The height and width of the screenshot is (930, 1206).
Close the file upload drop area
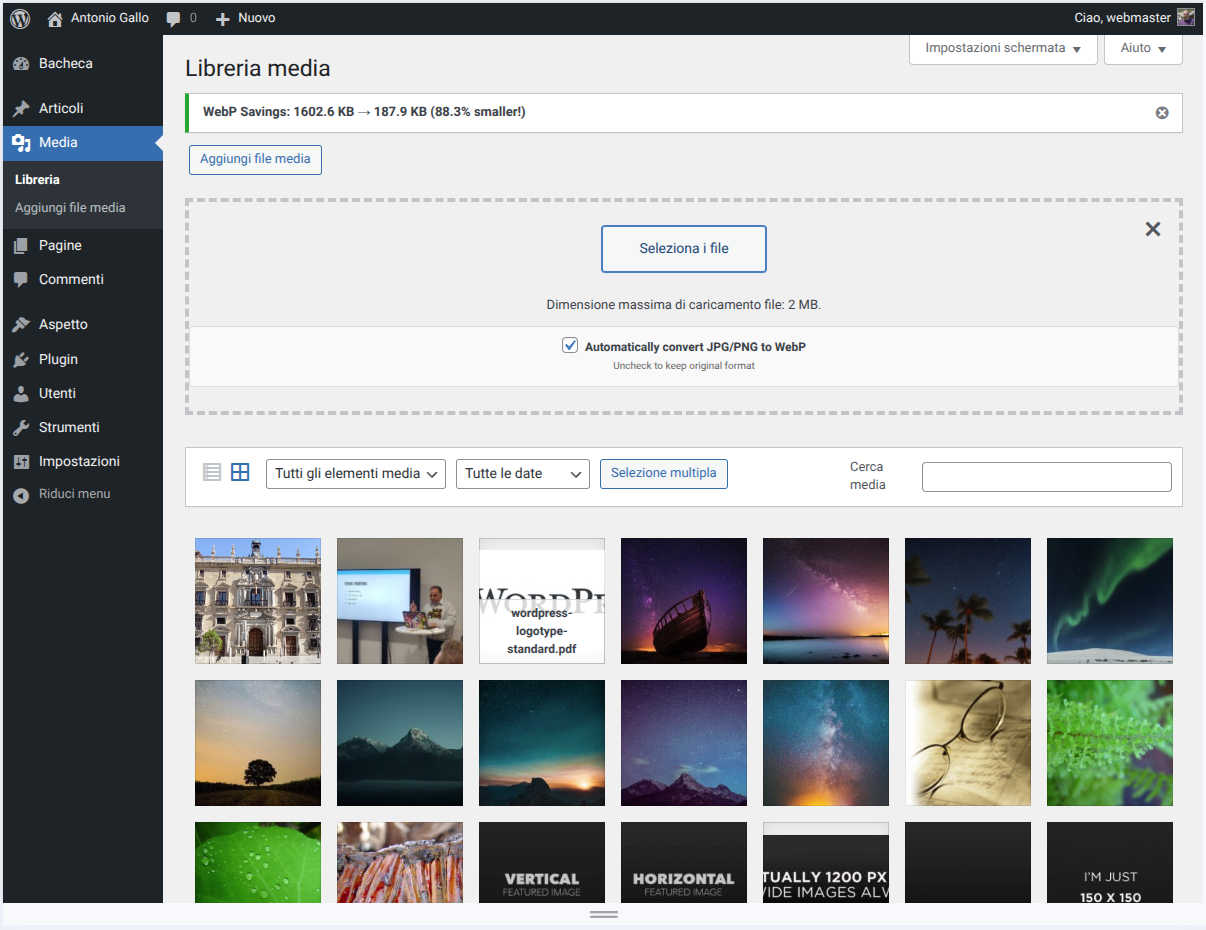[1153, 229]
